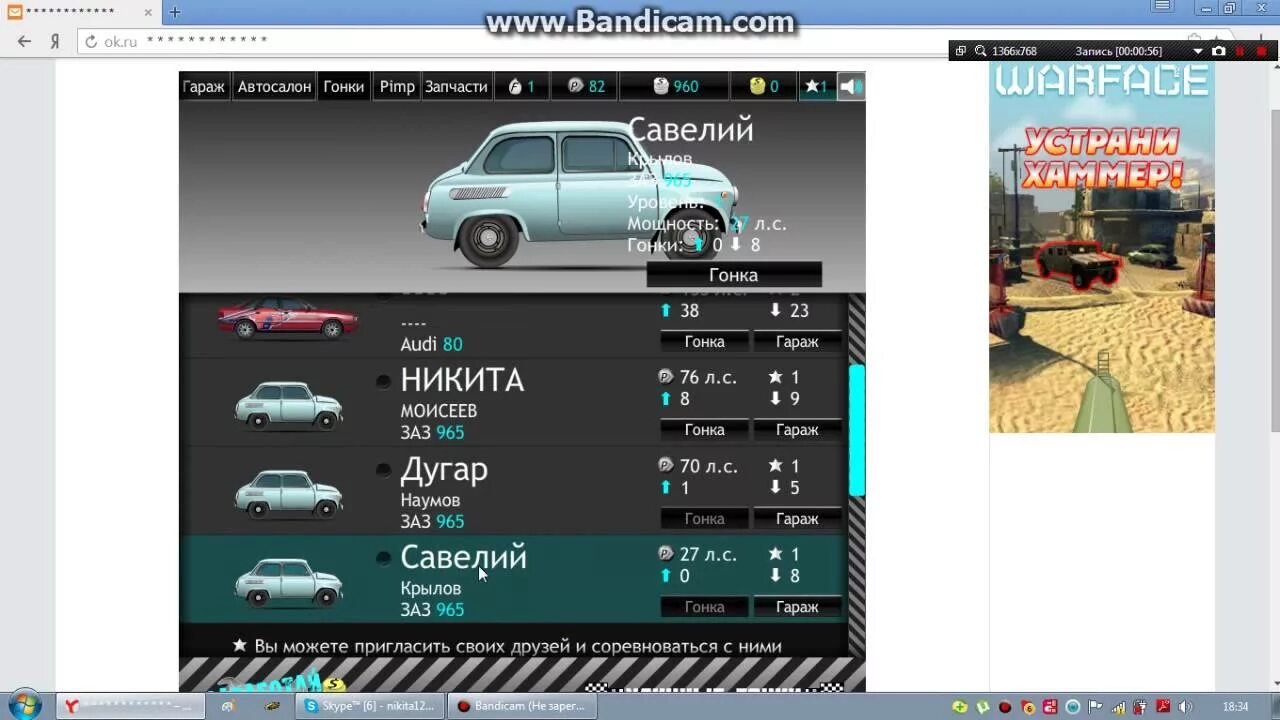The width and height of the screenshot is (1280, 720).
Task: Take a screenshot with Bandicam camera icon
Action: click(x=1218, y=50)
